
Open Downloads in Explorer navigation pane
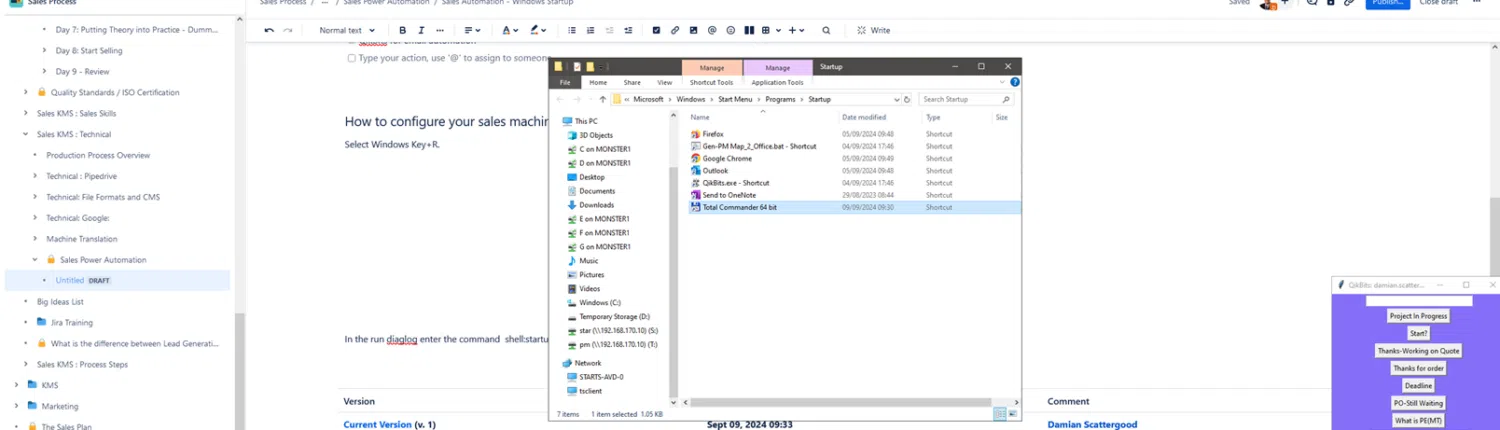click(x=596, y=205)
